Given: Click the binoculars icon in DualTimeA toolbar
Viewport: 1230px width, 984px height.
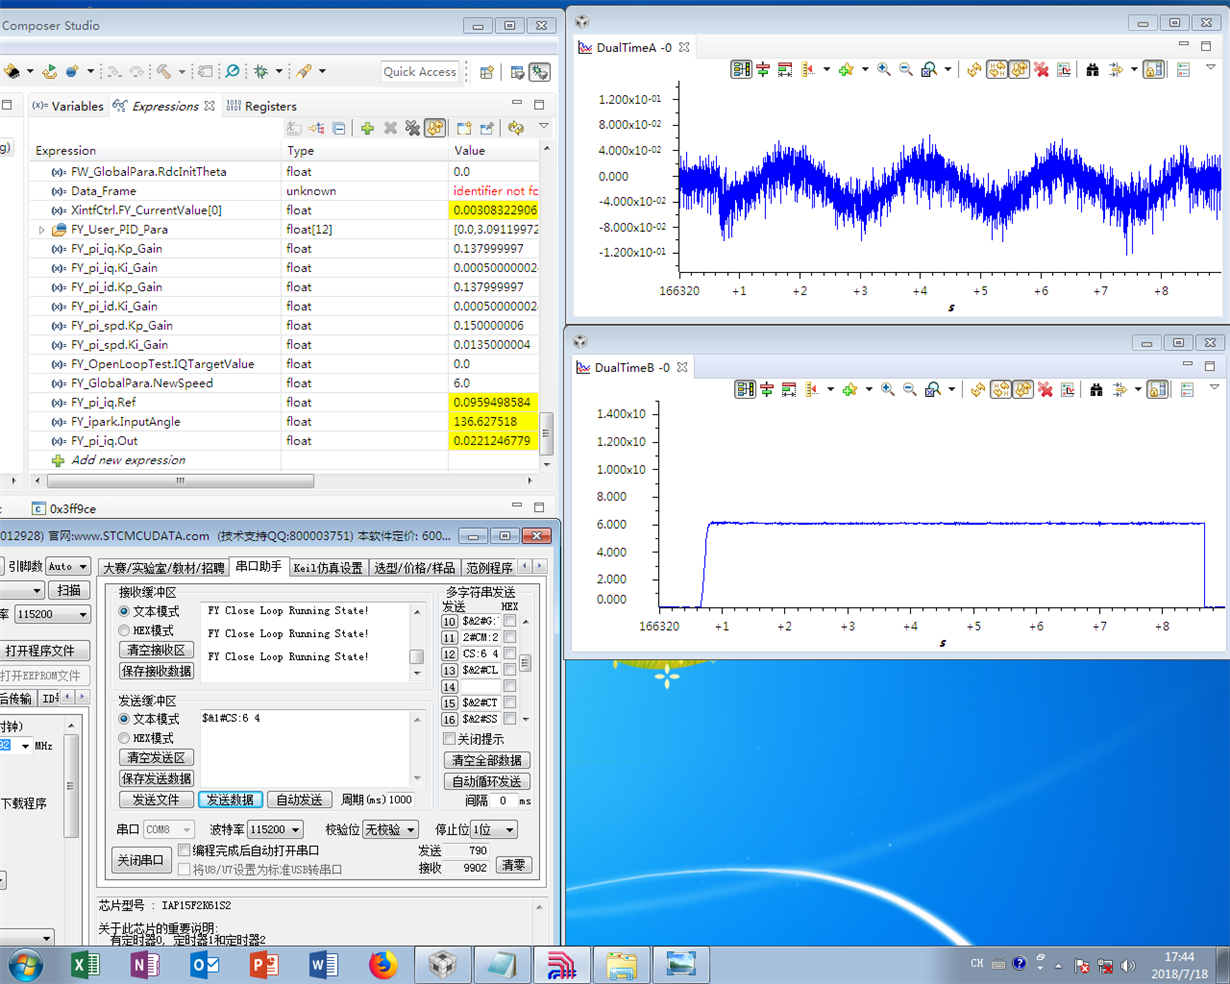Looking at the screenshot, I should click(x=1092, y=70).
